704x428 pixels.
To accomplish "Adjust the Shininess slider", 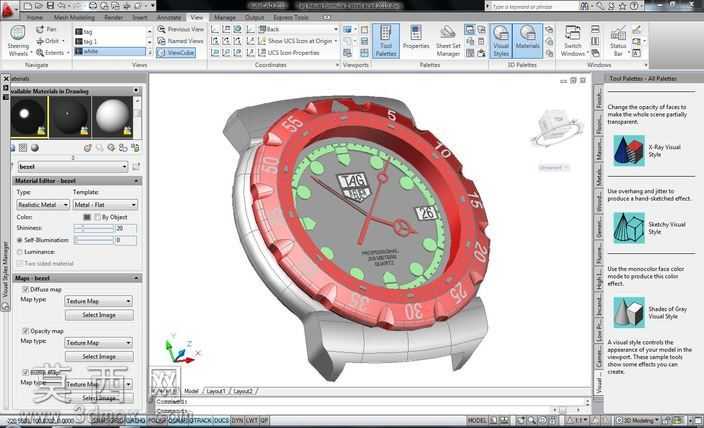I will pos(94,229).
